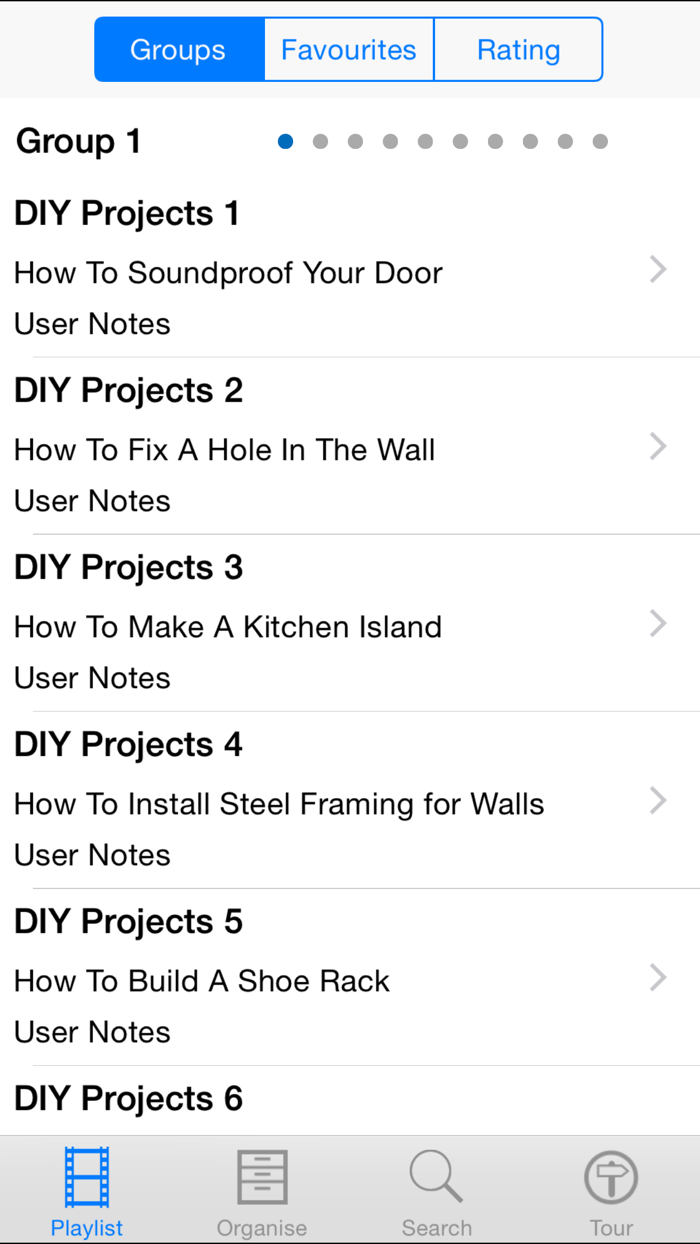This screenshot has width=700, height=1244.
Task: Click the Group 1 heading
Action: [x=78, y=142]
